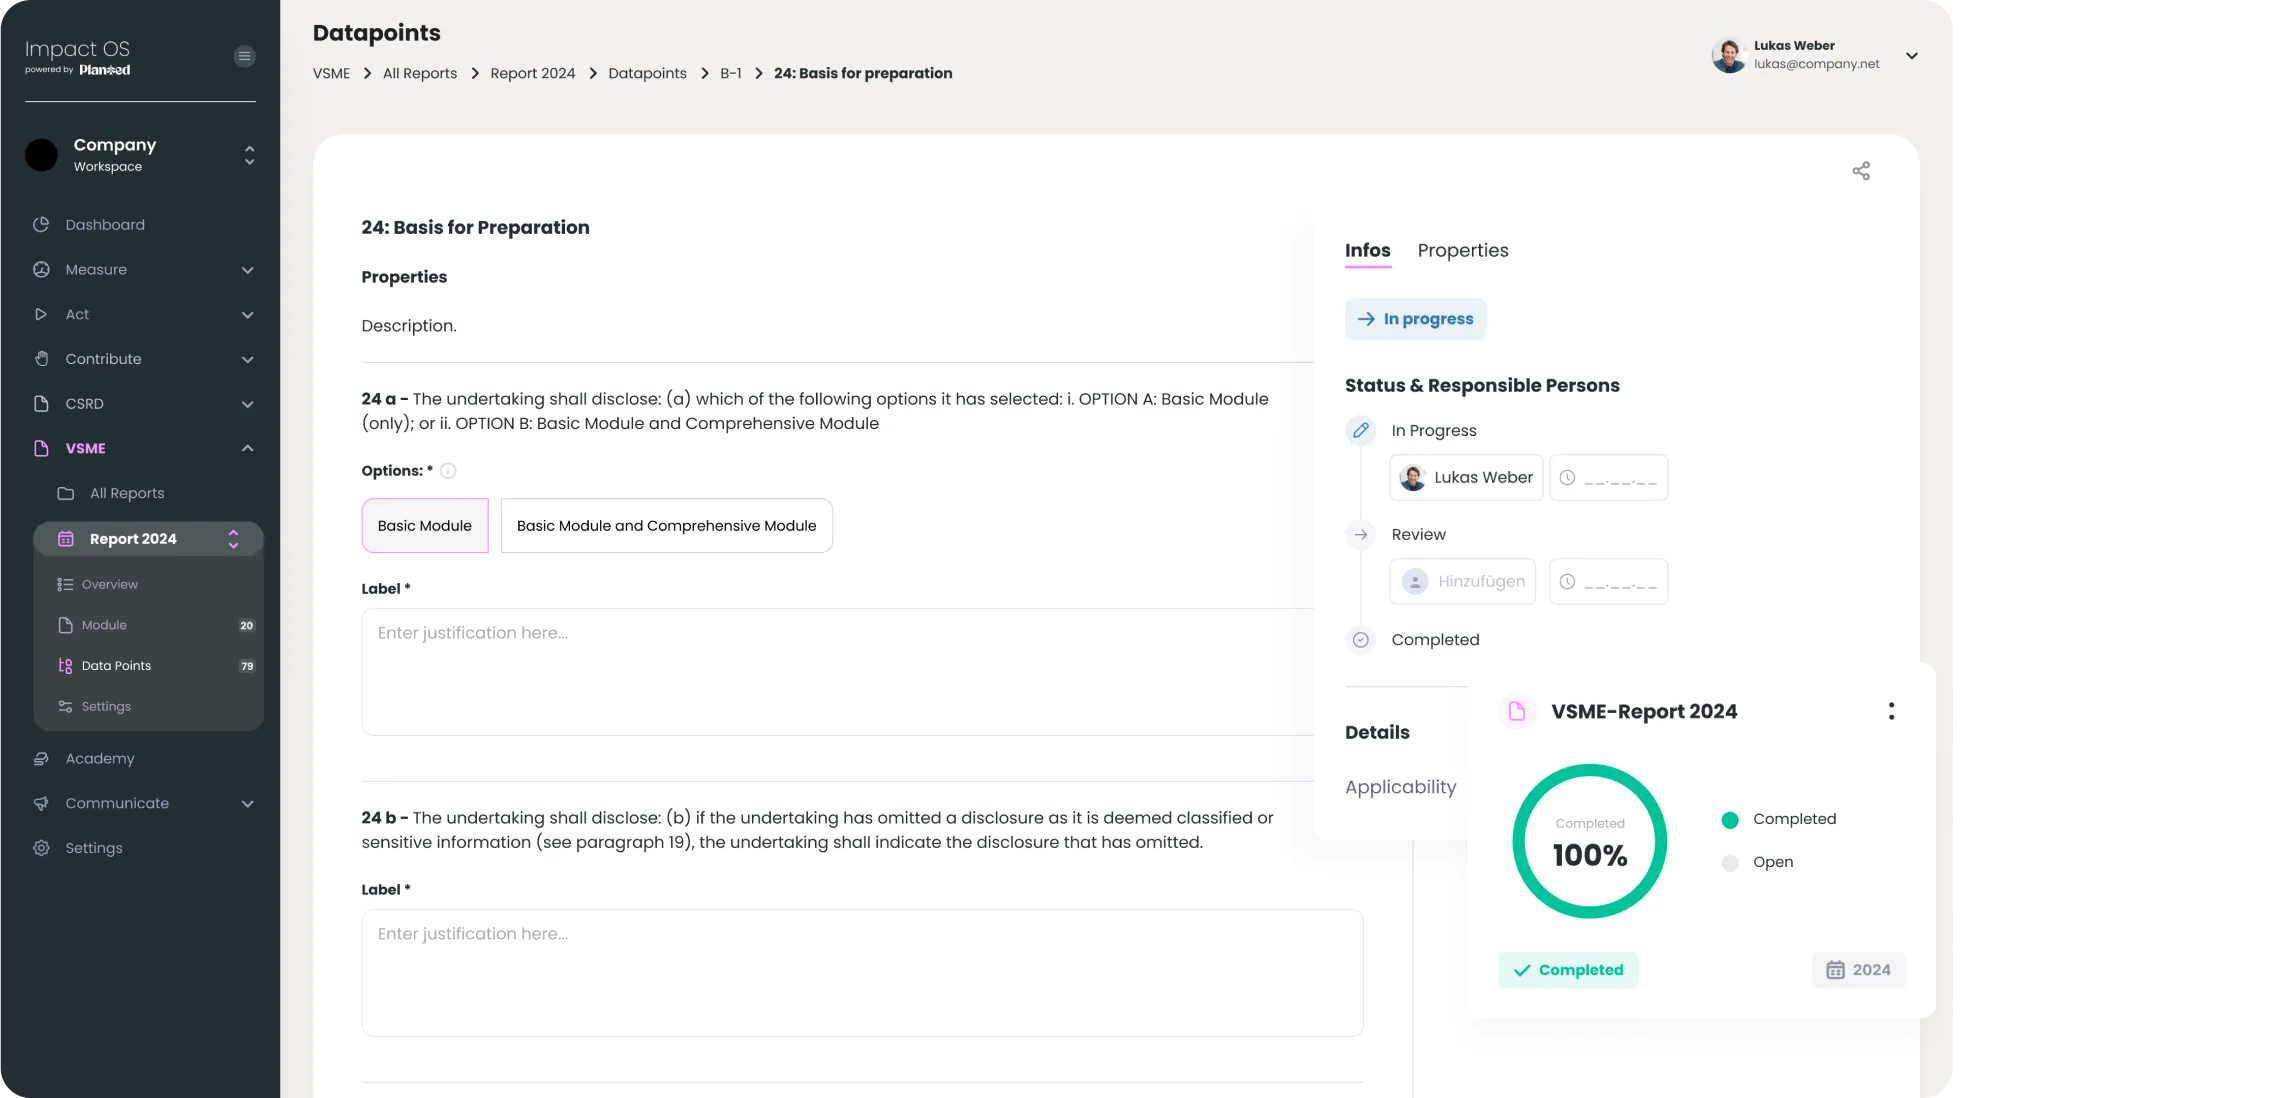Viewport: 2271px width, 1098px height.
Task: Set the Review due date field
Action: (x=1608, y=581)
